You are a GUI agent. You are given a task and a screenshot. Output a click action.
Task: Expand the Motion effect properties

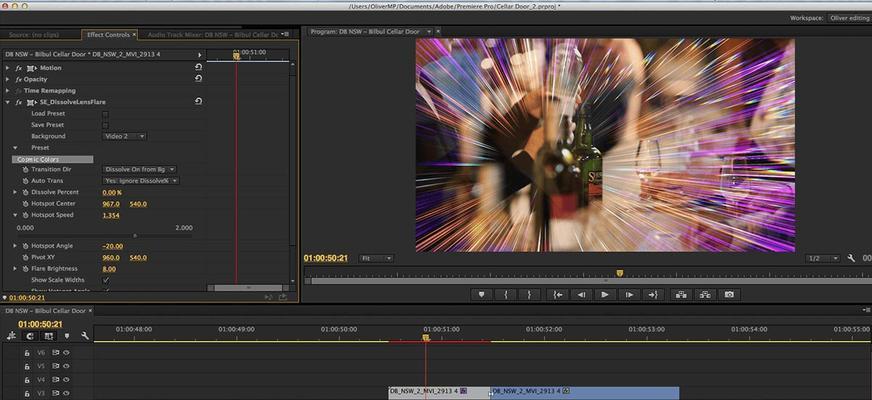[7, 68]
